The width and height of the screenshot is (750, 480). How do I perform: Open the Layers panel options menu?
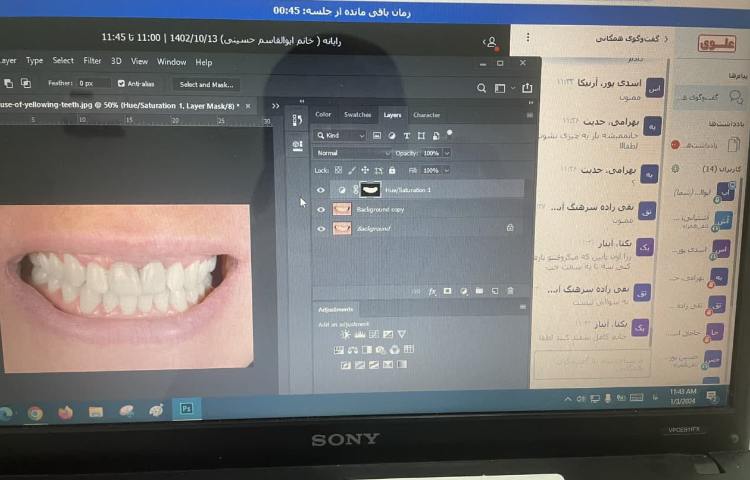click(529, 115)
